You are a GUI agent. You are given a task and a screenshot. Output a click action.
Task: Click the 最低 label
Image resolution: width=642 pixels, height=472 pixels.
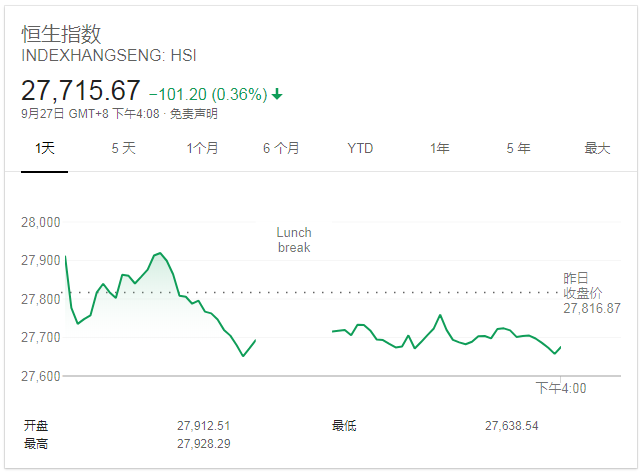click(x=344, y=426)
